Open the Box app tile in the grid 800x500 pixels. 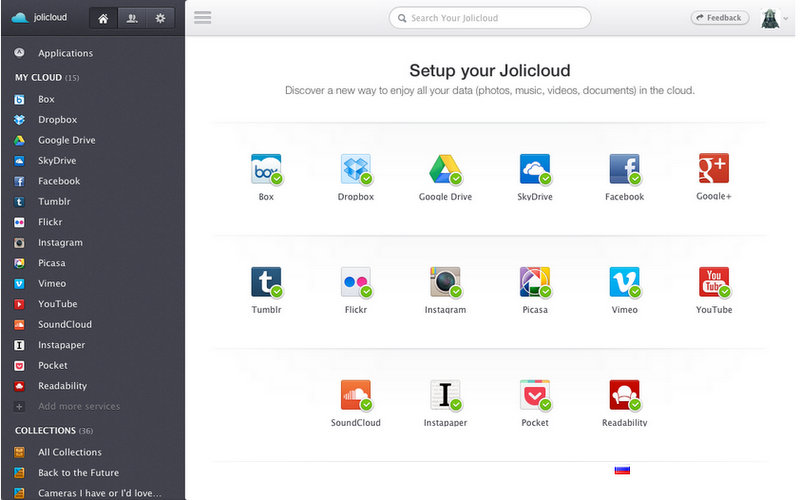tap(266, 177)
